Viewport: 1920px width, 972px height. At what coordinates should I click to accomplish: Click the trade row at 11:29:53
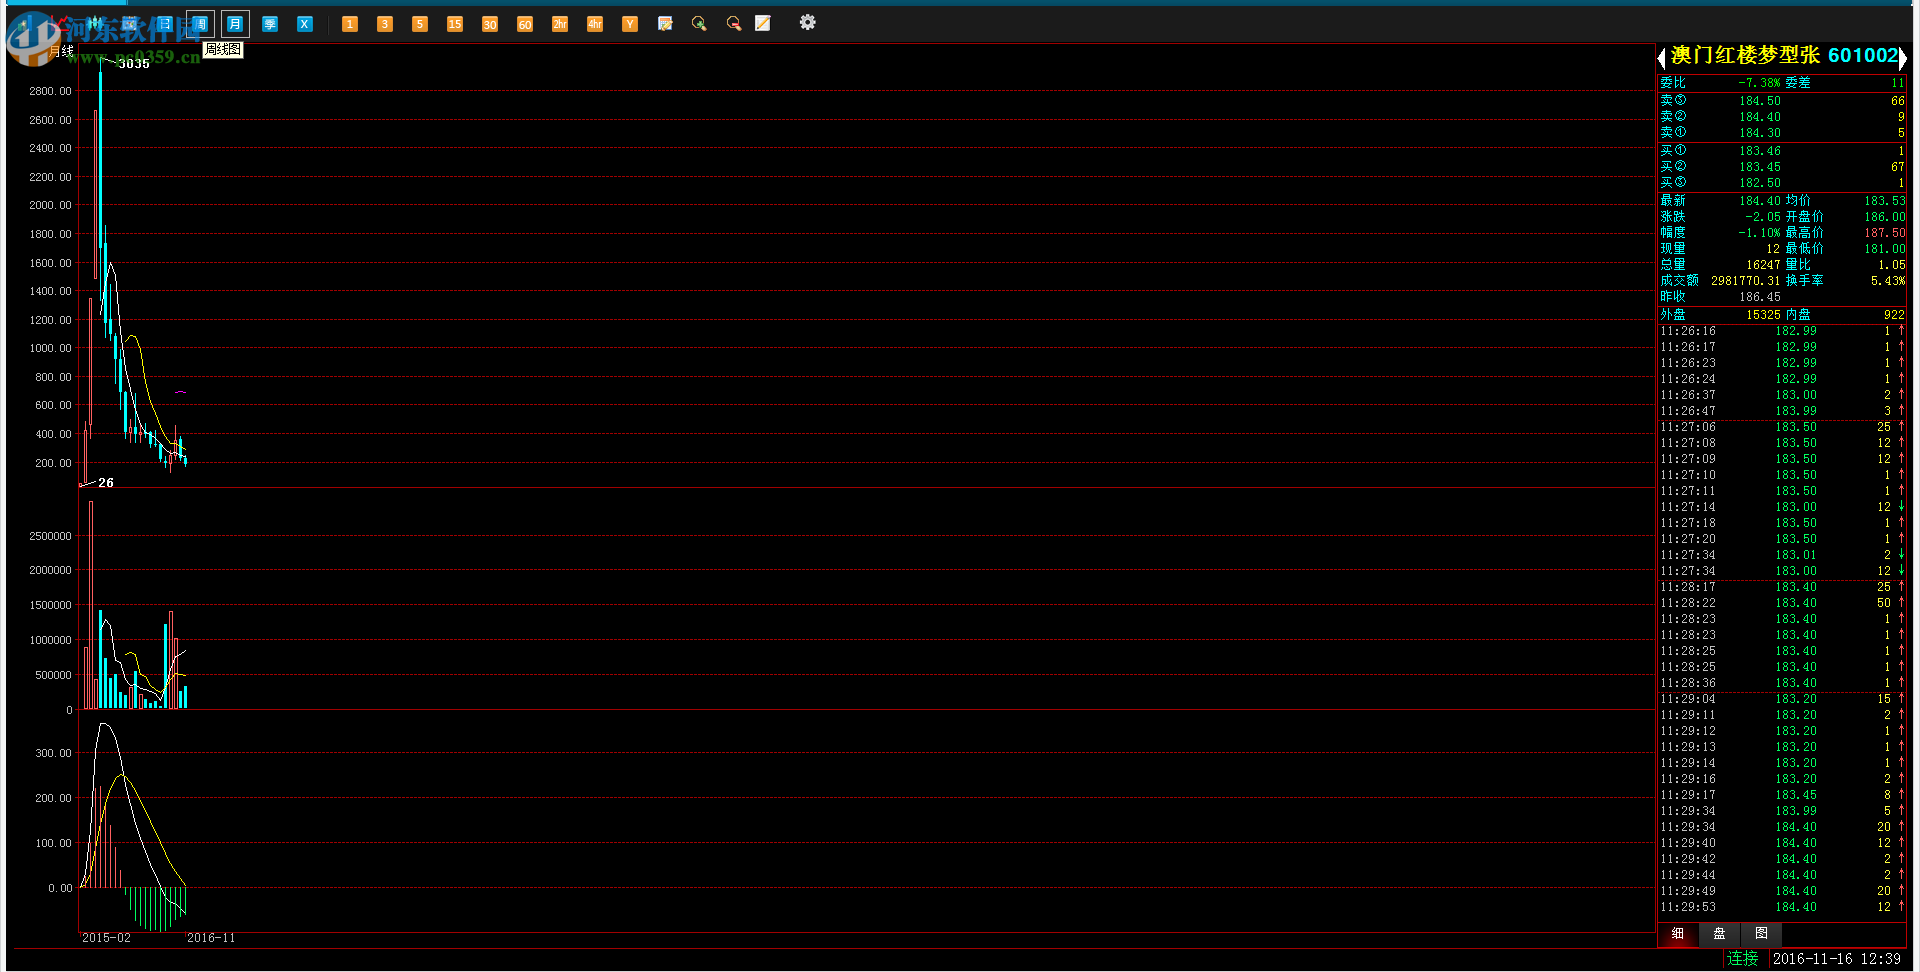[x=1782, y=907]
